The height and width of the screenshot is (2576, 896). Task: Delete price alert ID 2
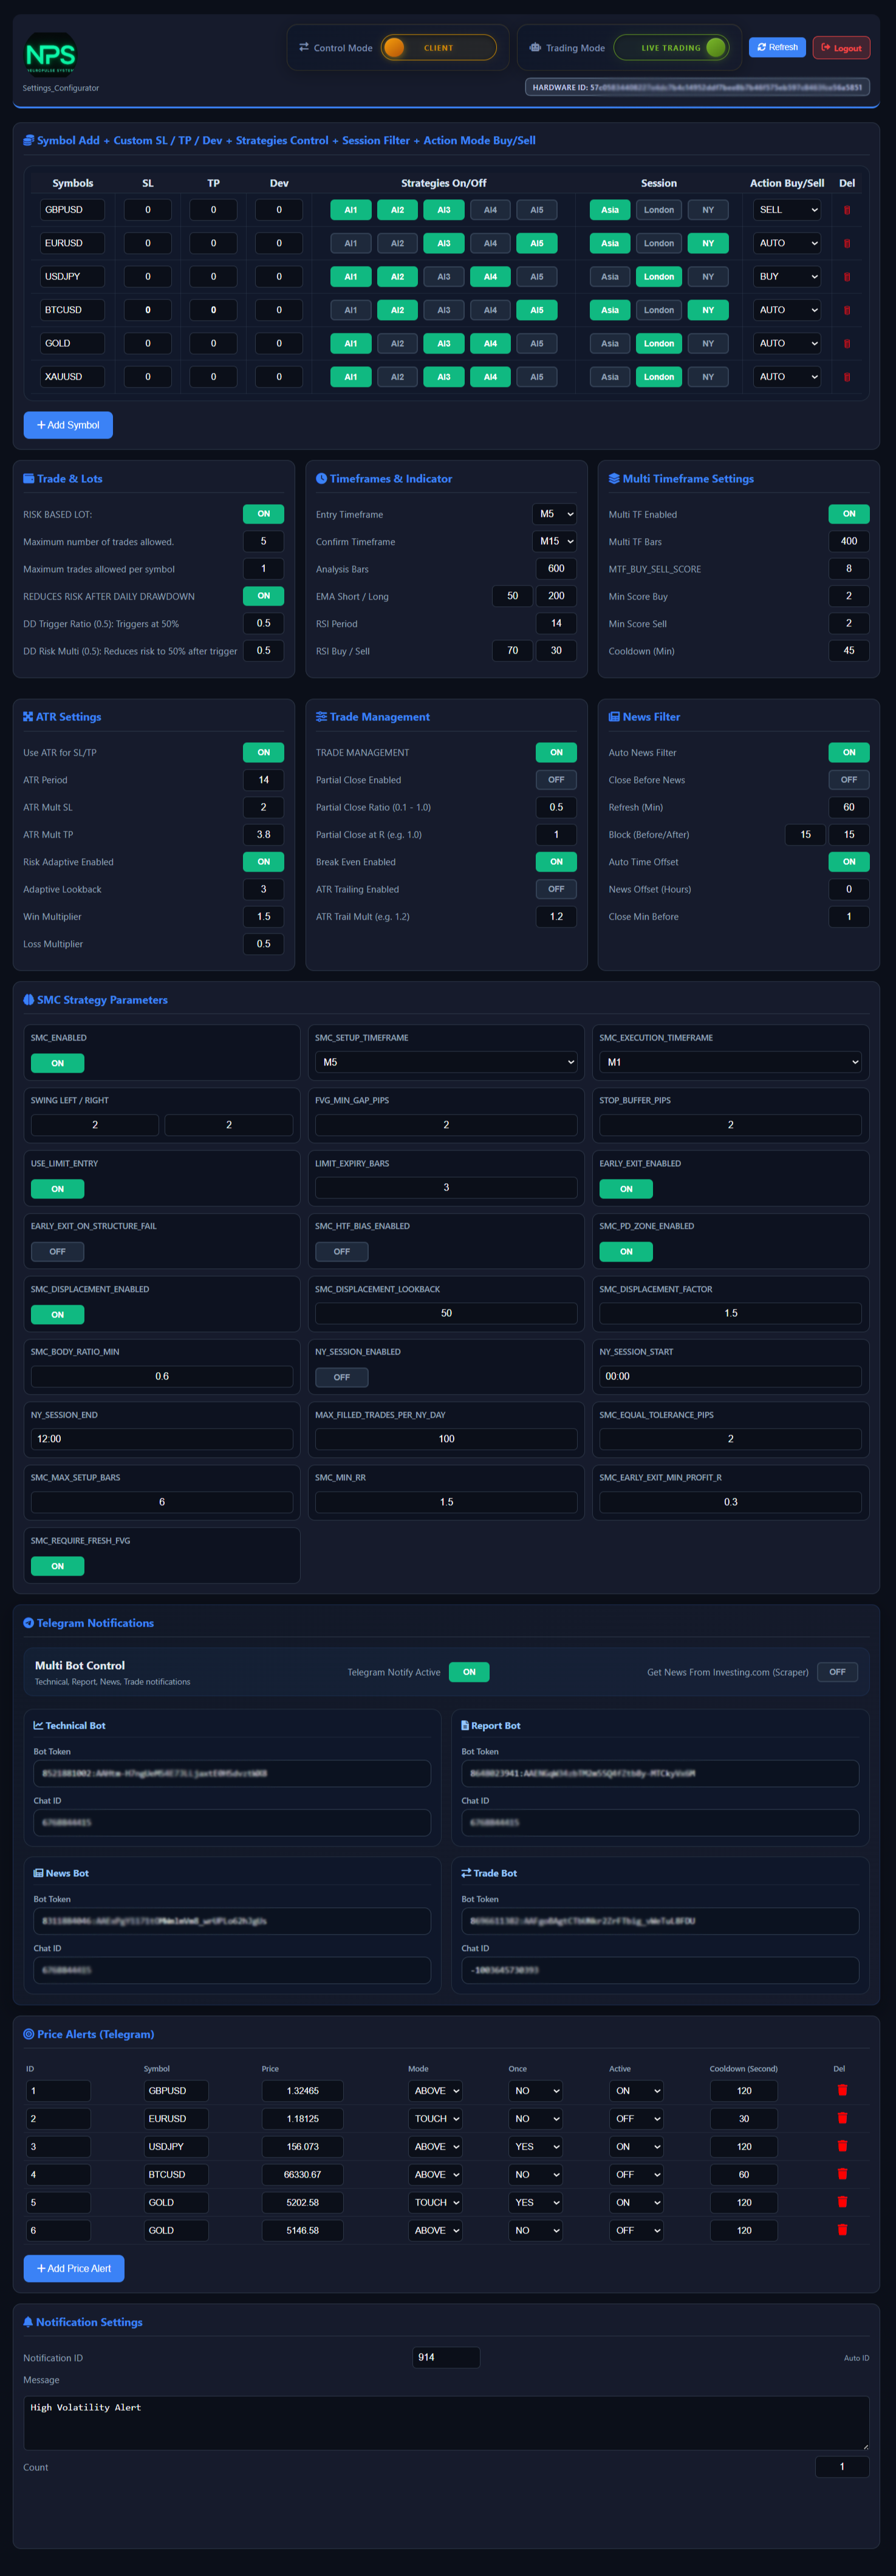842,2118
